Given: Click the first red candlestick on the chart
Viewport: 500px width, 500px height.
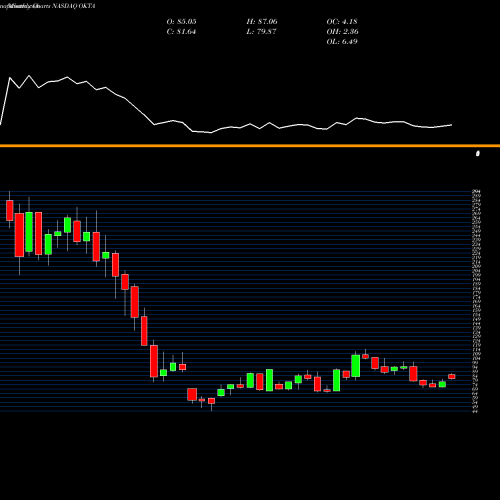Looking at the screenshot, I should tap(10, 210).
